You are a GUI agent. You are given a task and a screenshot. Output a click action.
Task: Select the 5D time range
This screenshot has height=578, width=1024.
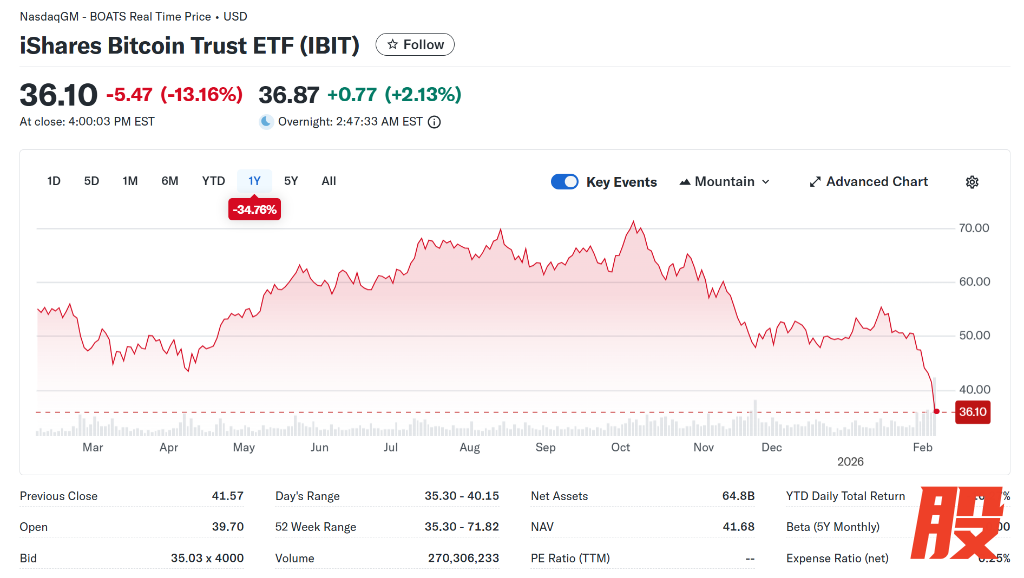tap(92, 181)
